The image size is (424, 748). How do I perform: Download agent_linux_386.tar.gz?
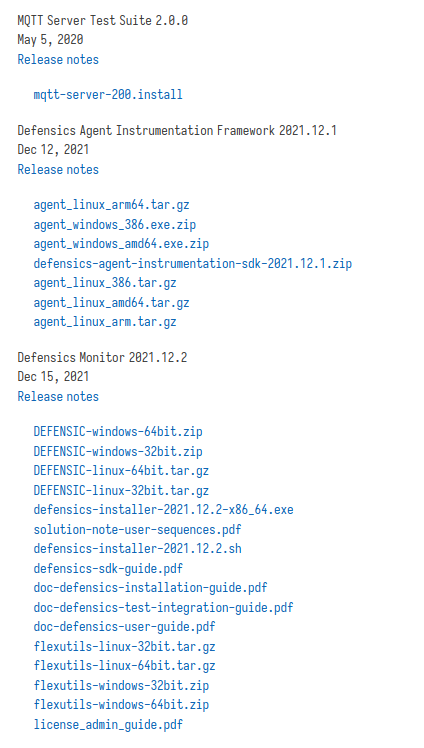coord(105,283)
